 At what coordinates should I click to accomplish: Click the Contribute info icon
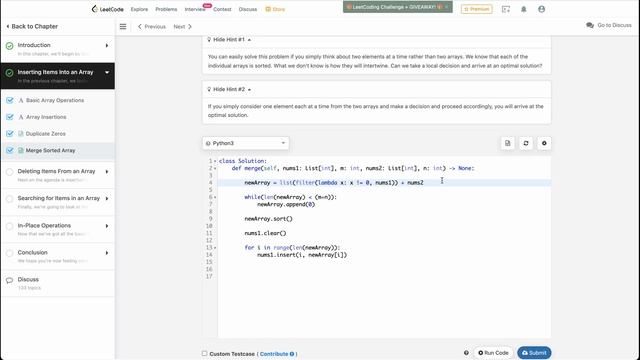[292, 354]
